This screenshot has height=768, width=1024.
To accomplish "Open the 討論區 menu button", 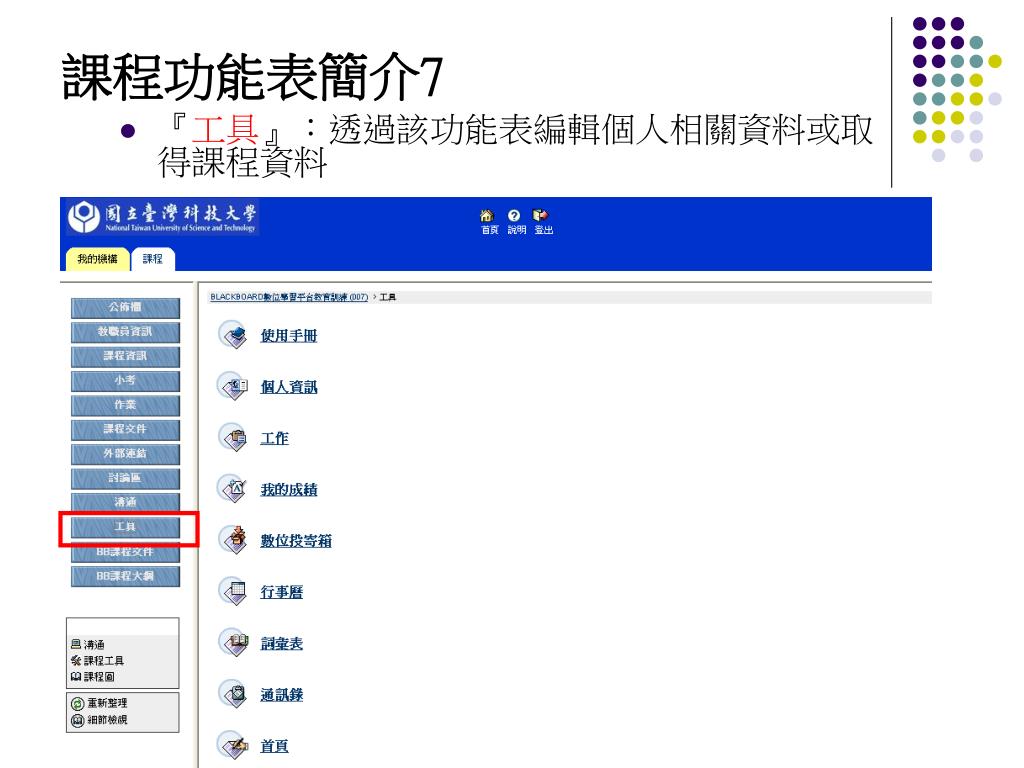I will 125,478.
